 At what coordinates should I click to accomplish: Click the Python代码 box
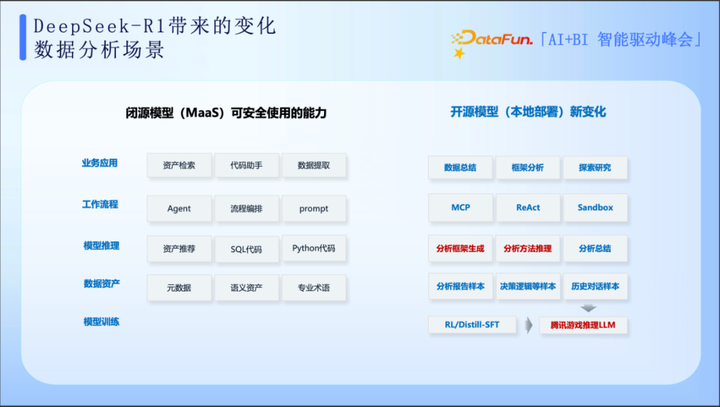point(314,248)
